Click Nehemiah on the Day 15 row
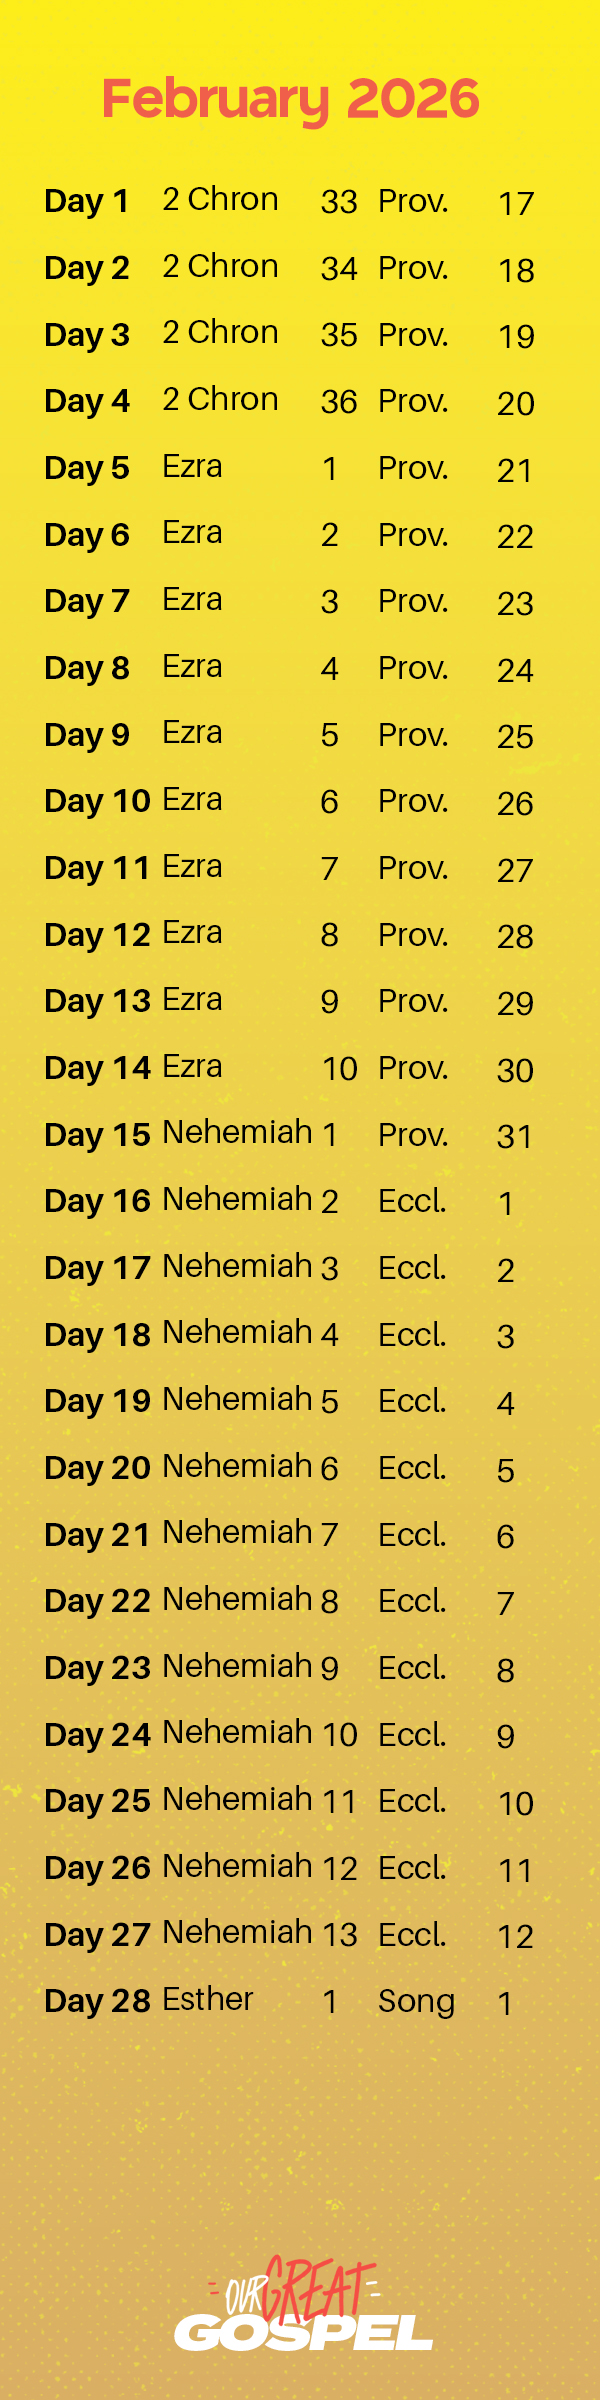The width and height of the screenshot is (600, 2400). tap(237, 1132)
